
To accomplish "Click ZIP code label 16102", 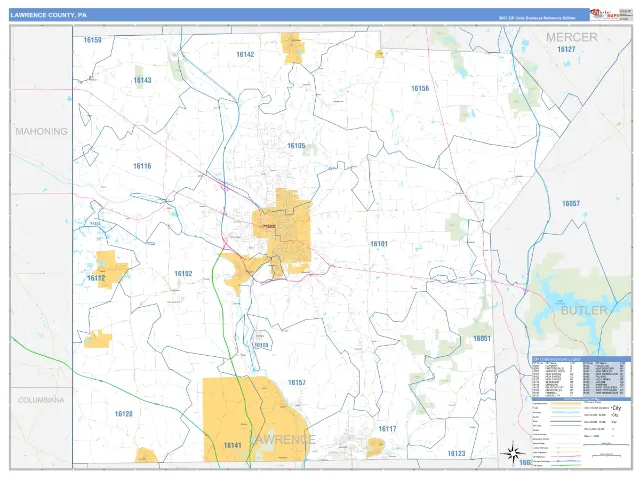I will [183, 273].
